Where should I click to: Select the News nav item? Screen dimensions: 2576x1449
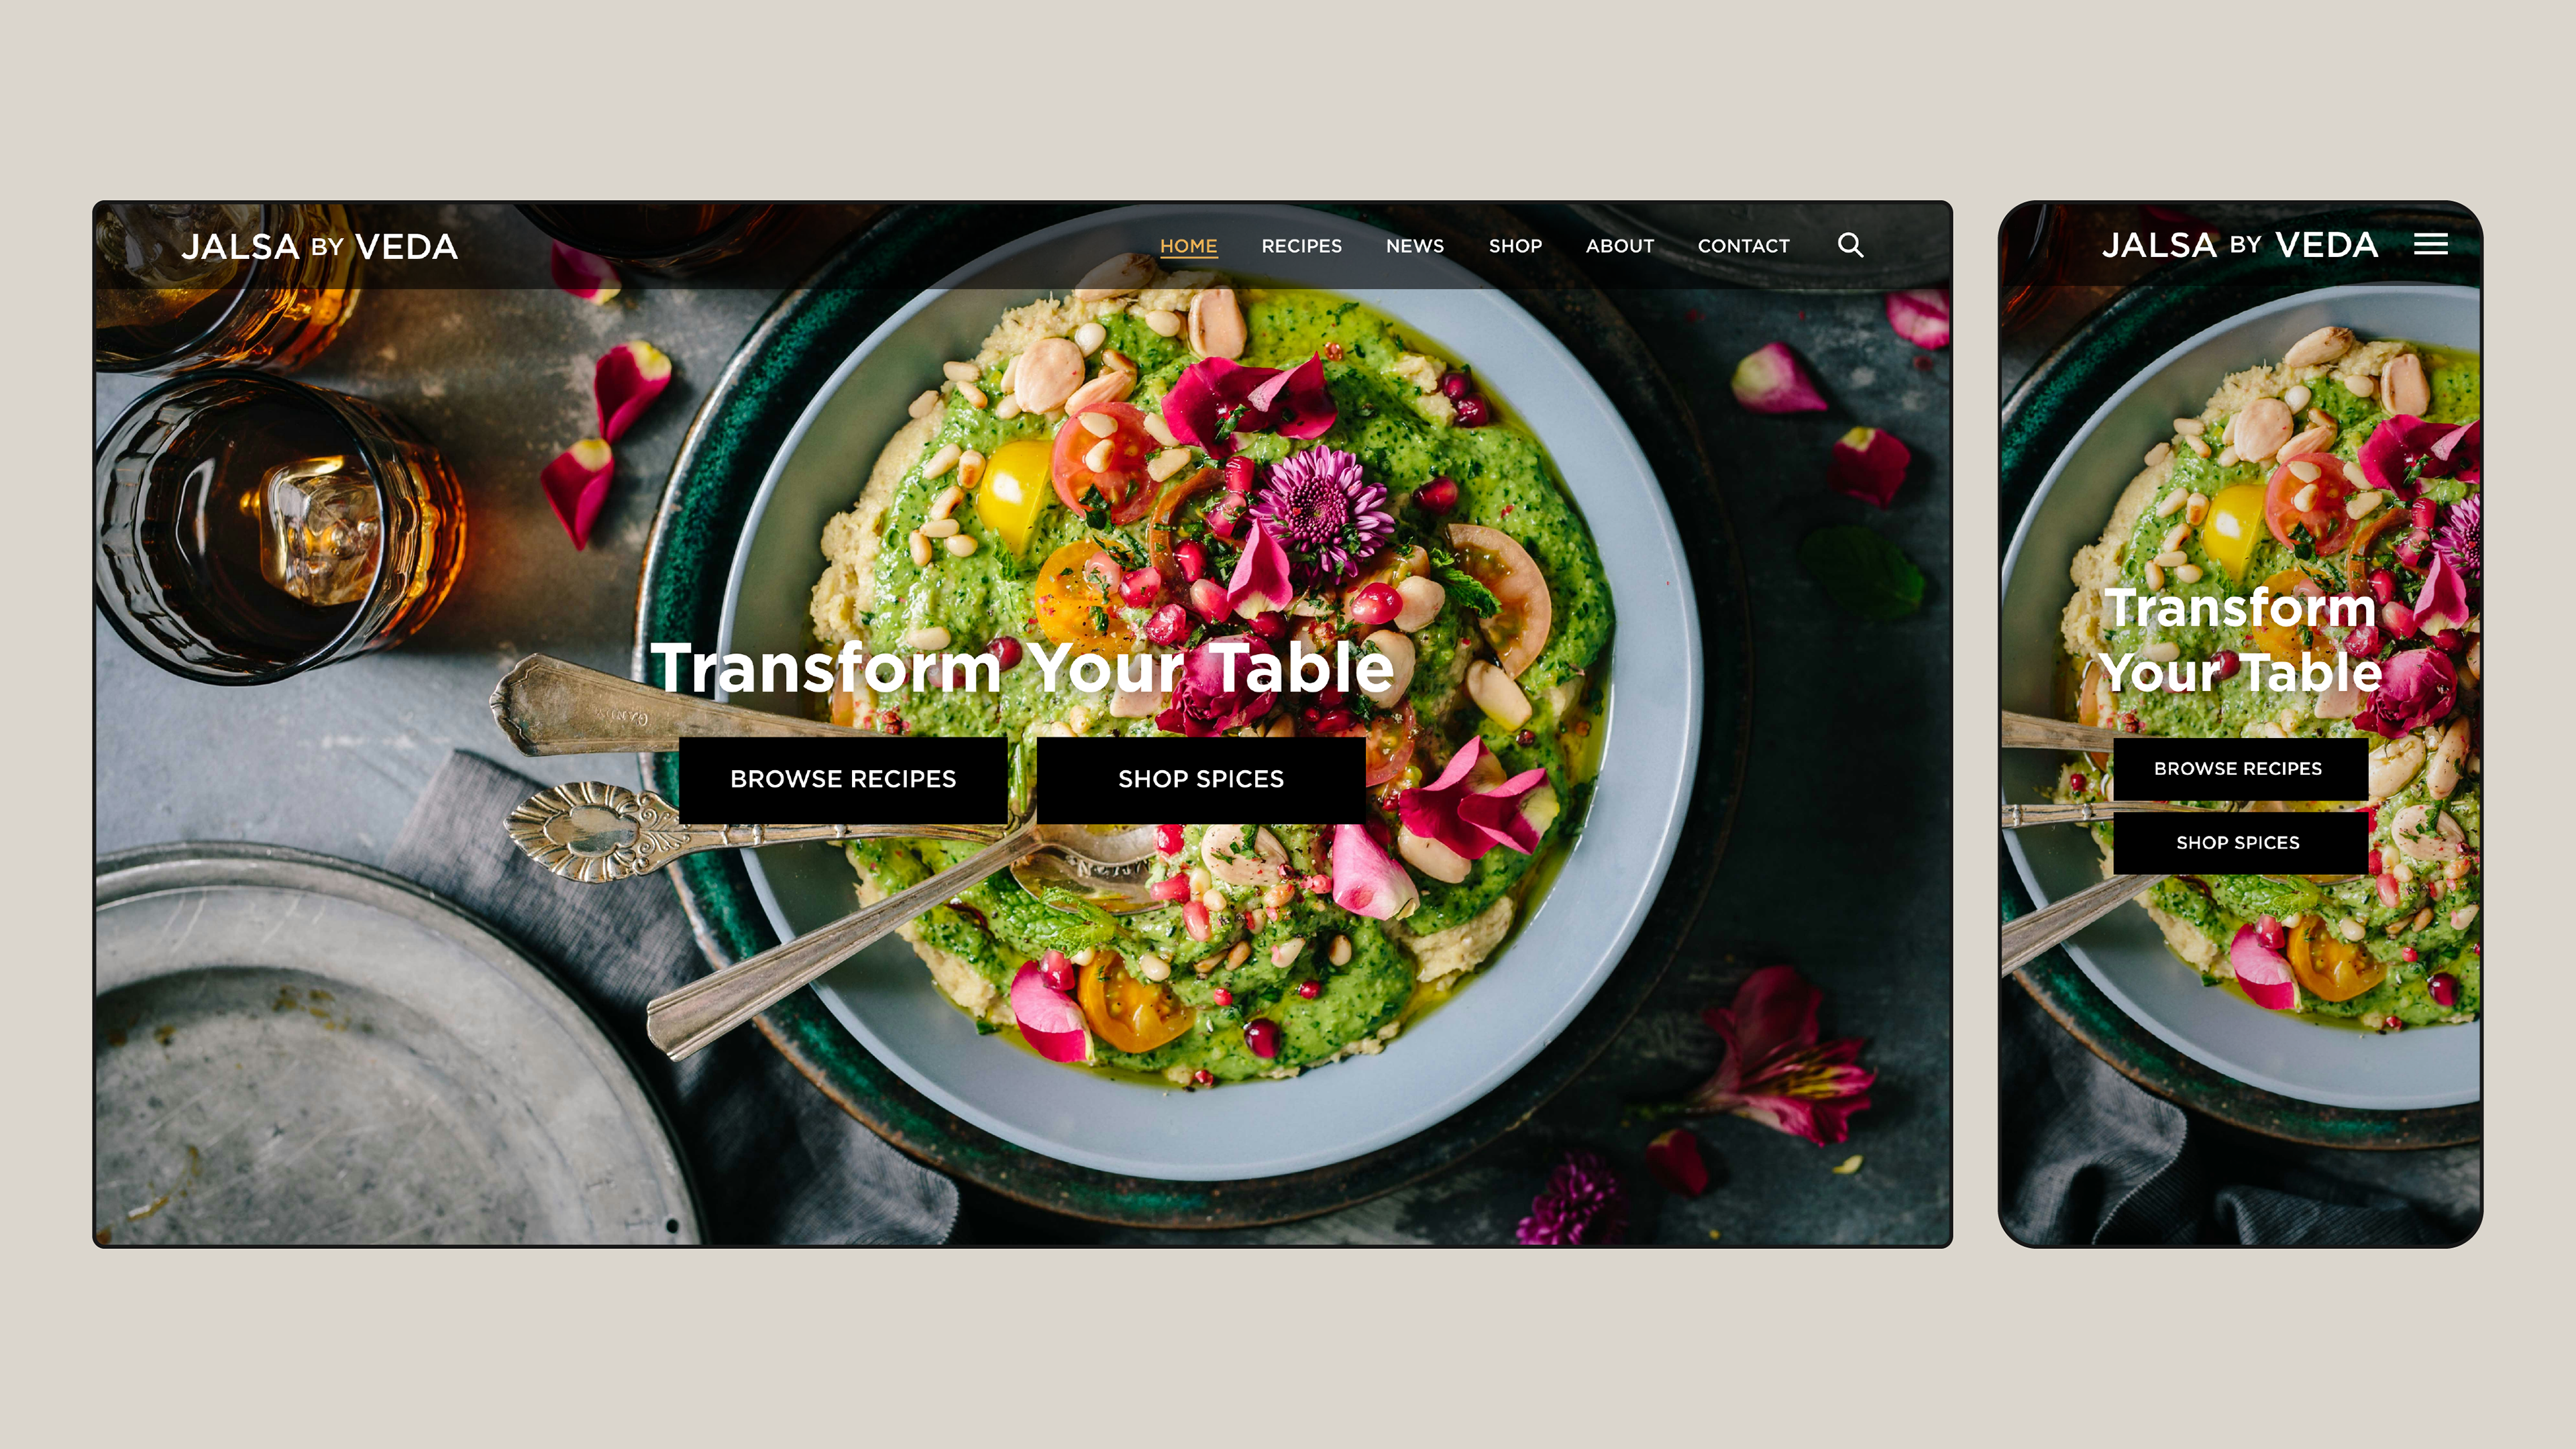coord(1414,246)
